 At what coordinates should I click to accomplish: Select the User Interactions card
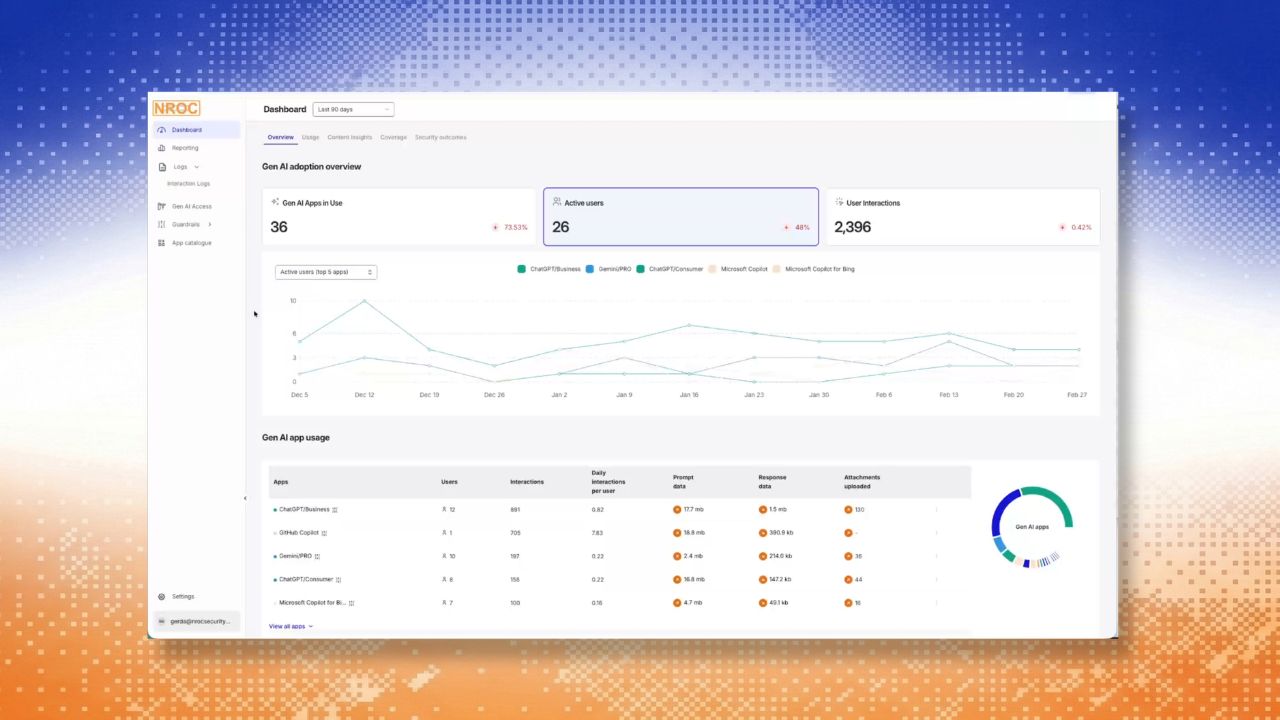(x=962, y=216)
